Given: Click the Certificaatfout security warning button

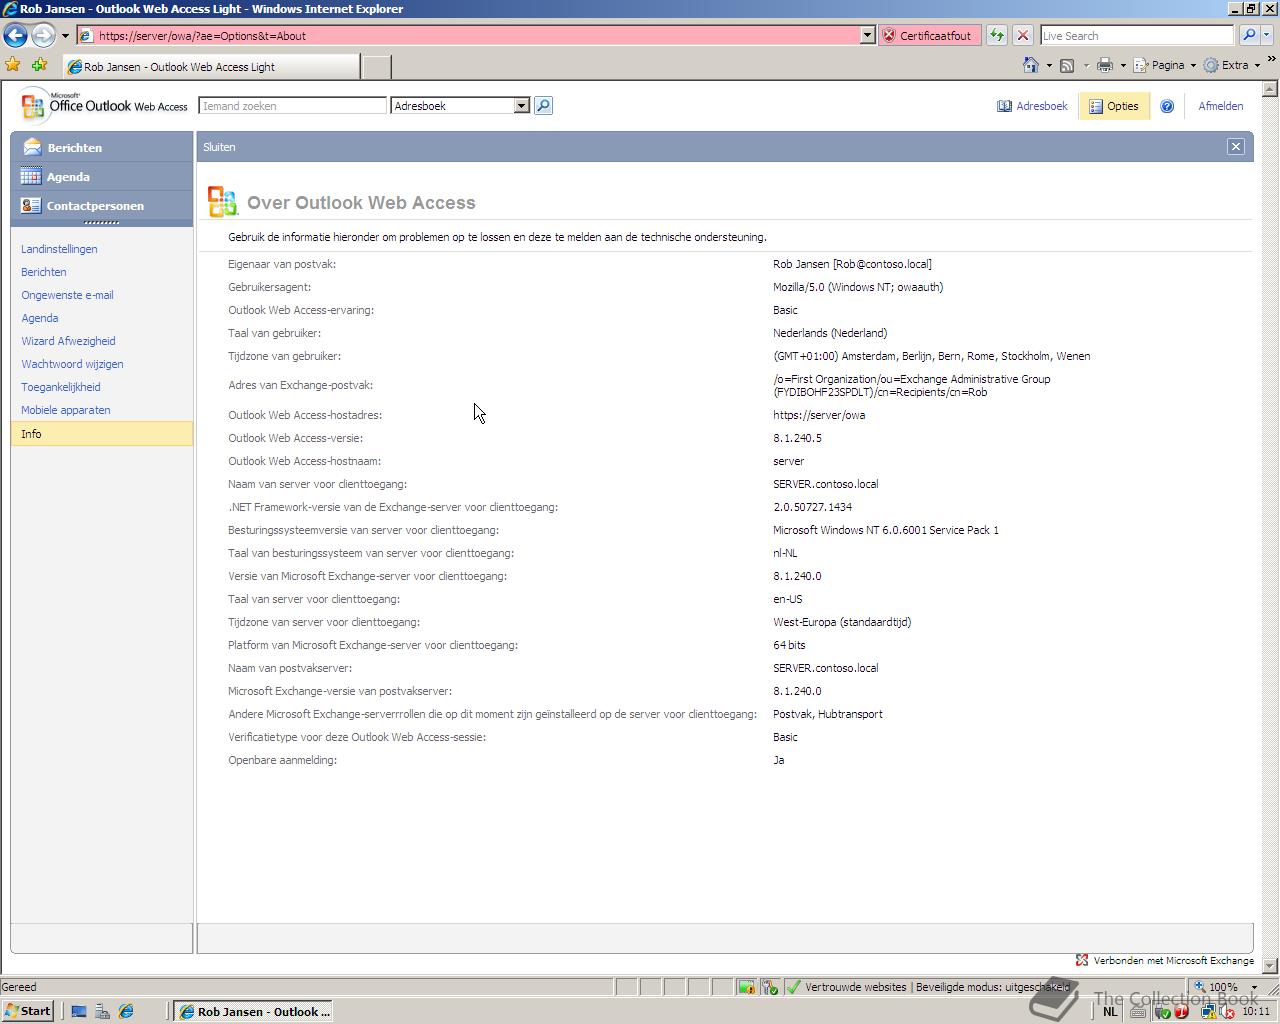Looking at the screenshot, I should [929, 35].
